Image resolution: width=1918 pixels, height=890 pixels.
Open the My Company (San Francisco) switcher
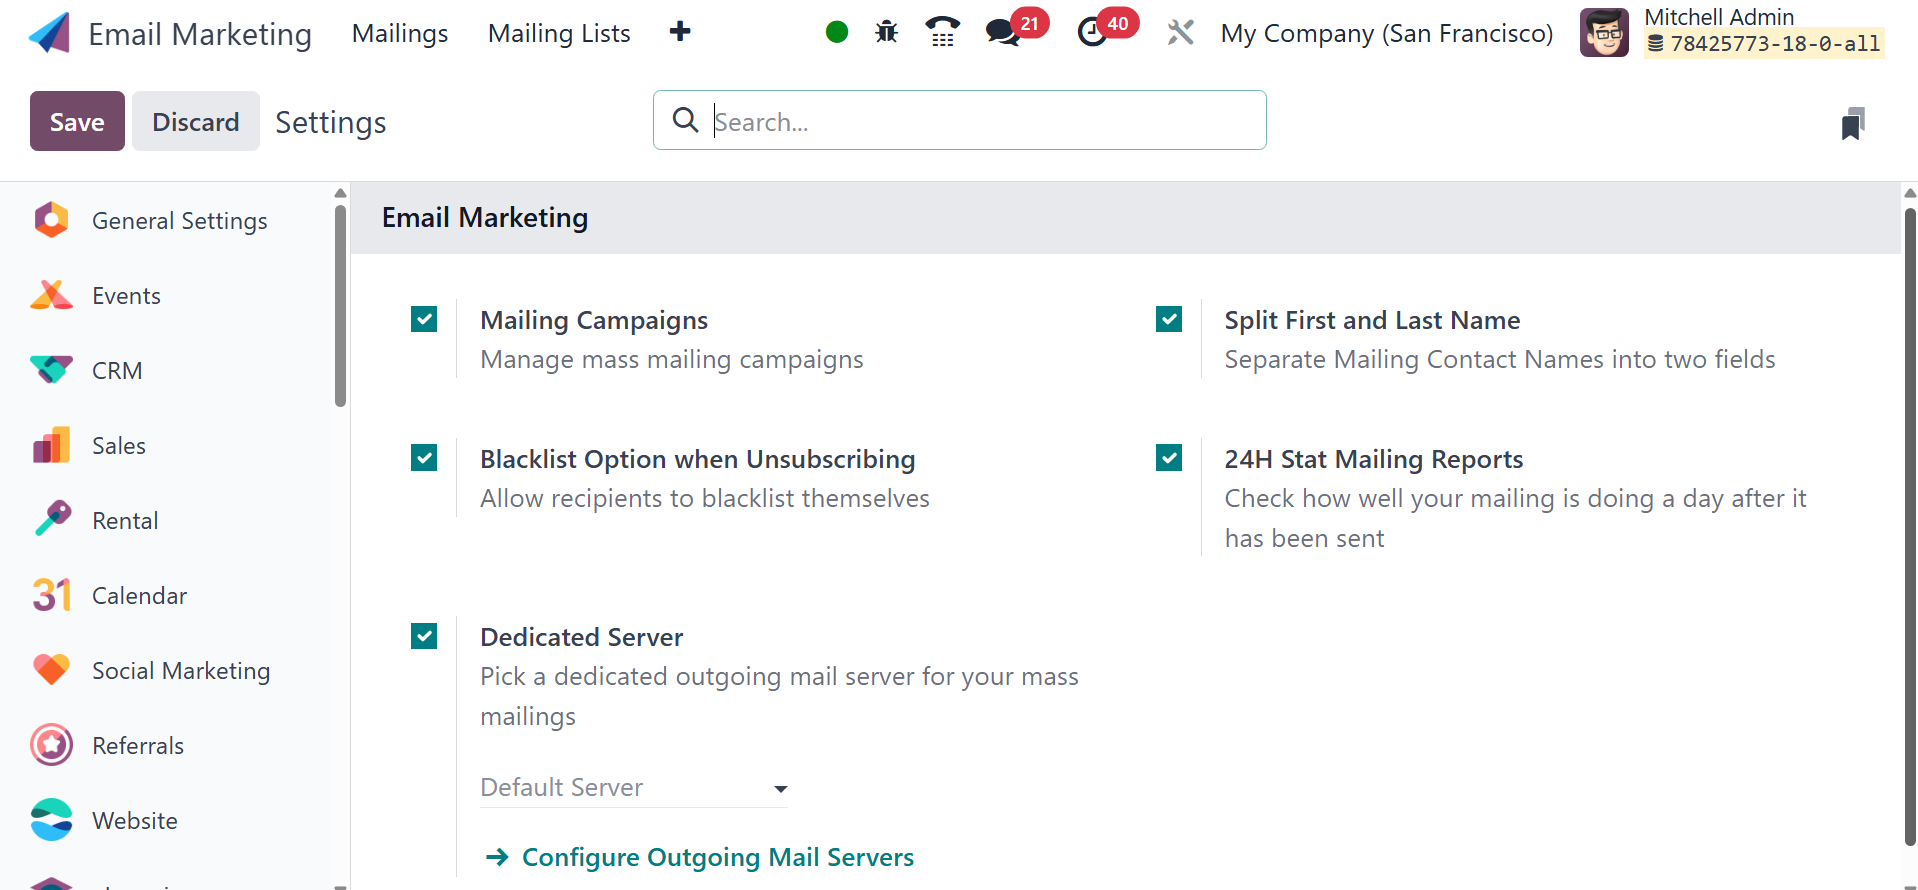(x=1386, y=33)
